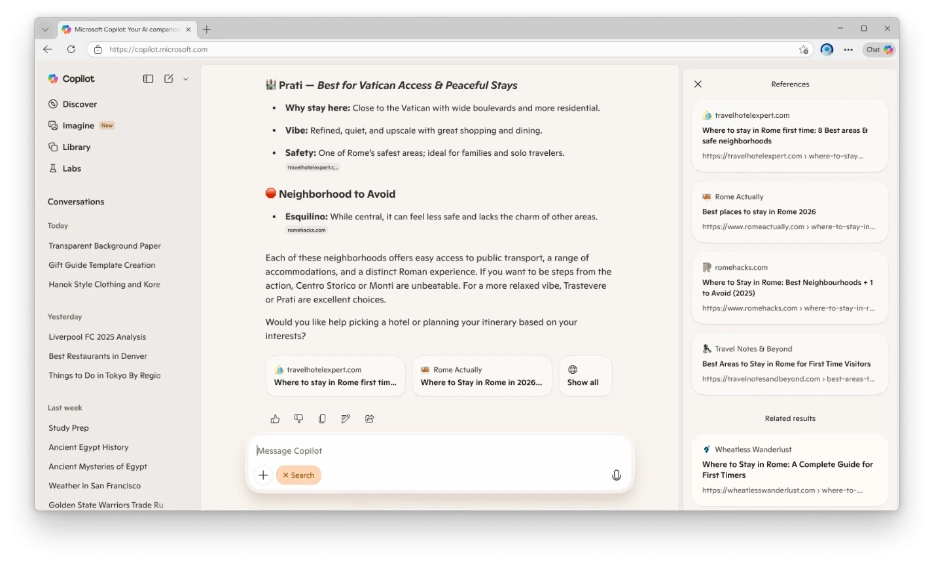Open the Discover page in sidebar
Image resolution: width=934 pixels, height=564 pixels.
tap(79, 104)
